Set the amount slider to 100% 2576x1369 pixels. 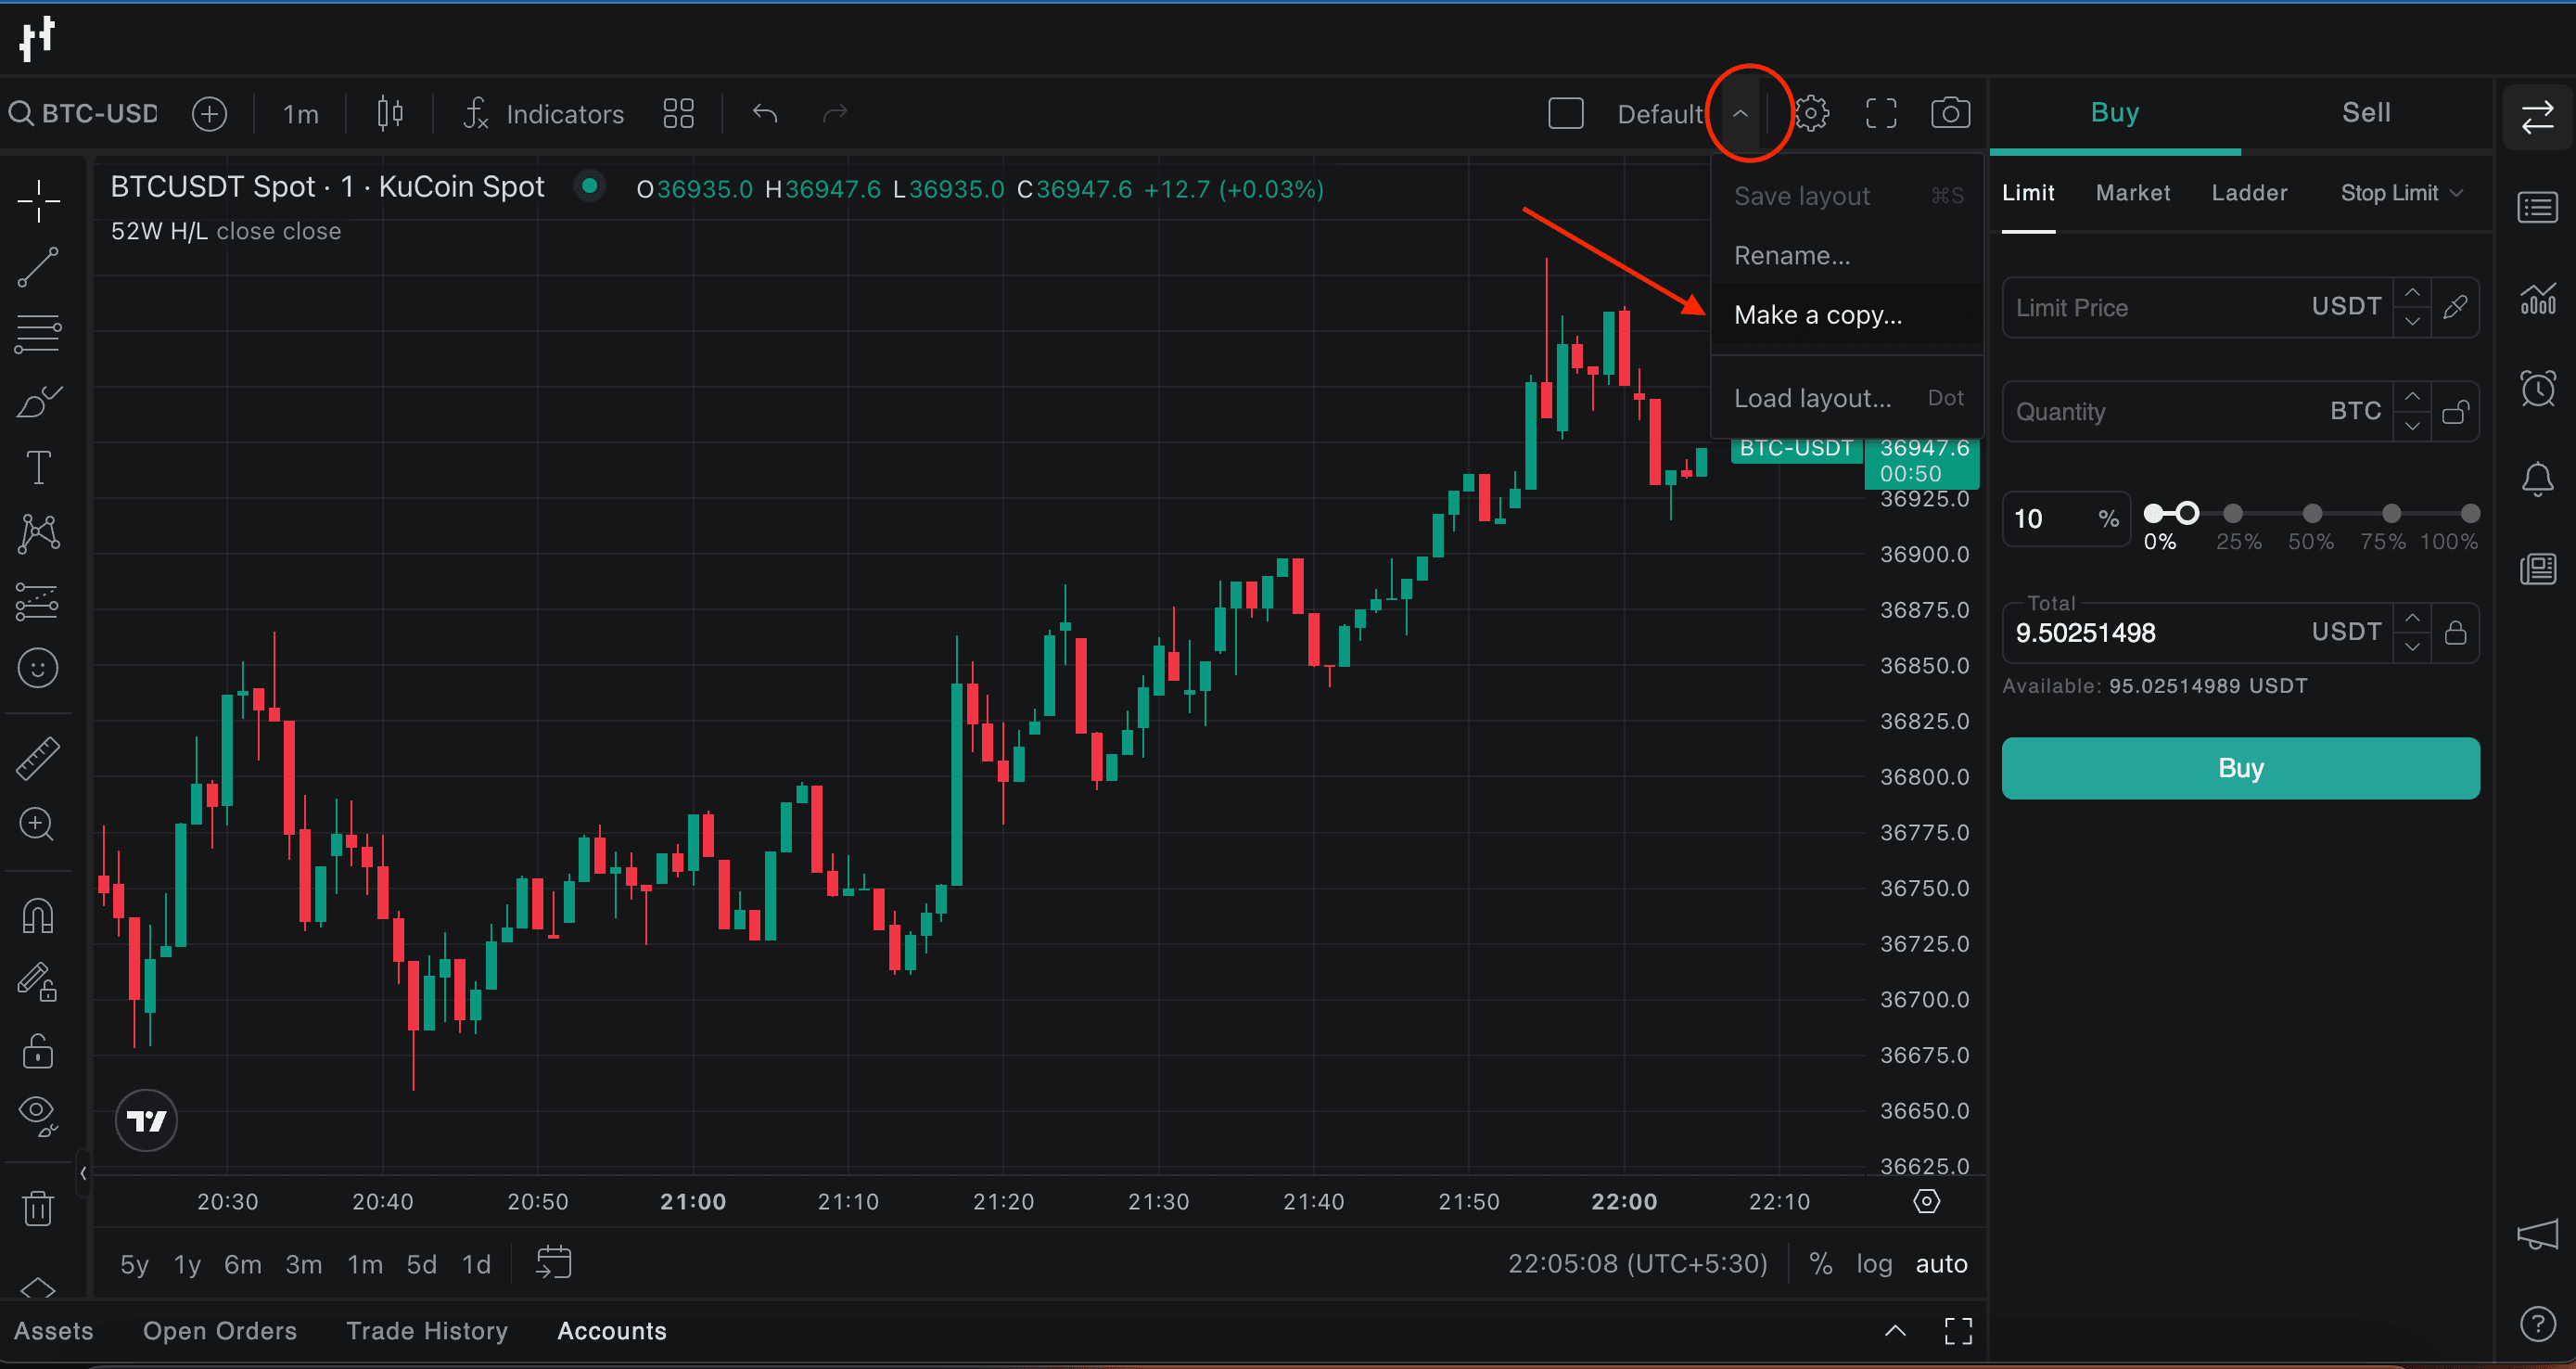point(2470,514)
